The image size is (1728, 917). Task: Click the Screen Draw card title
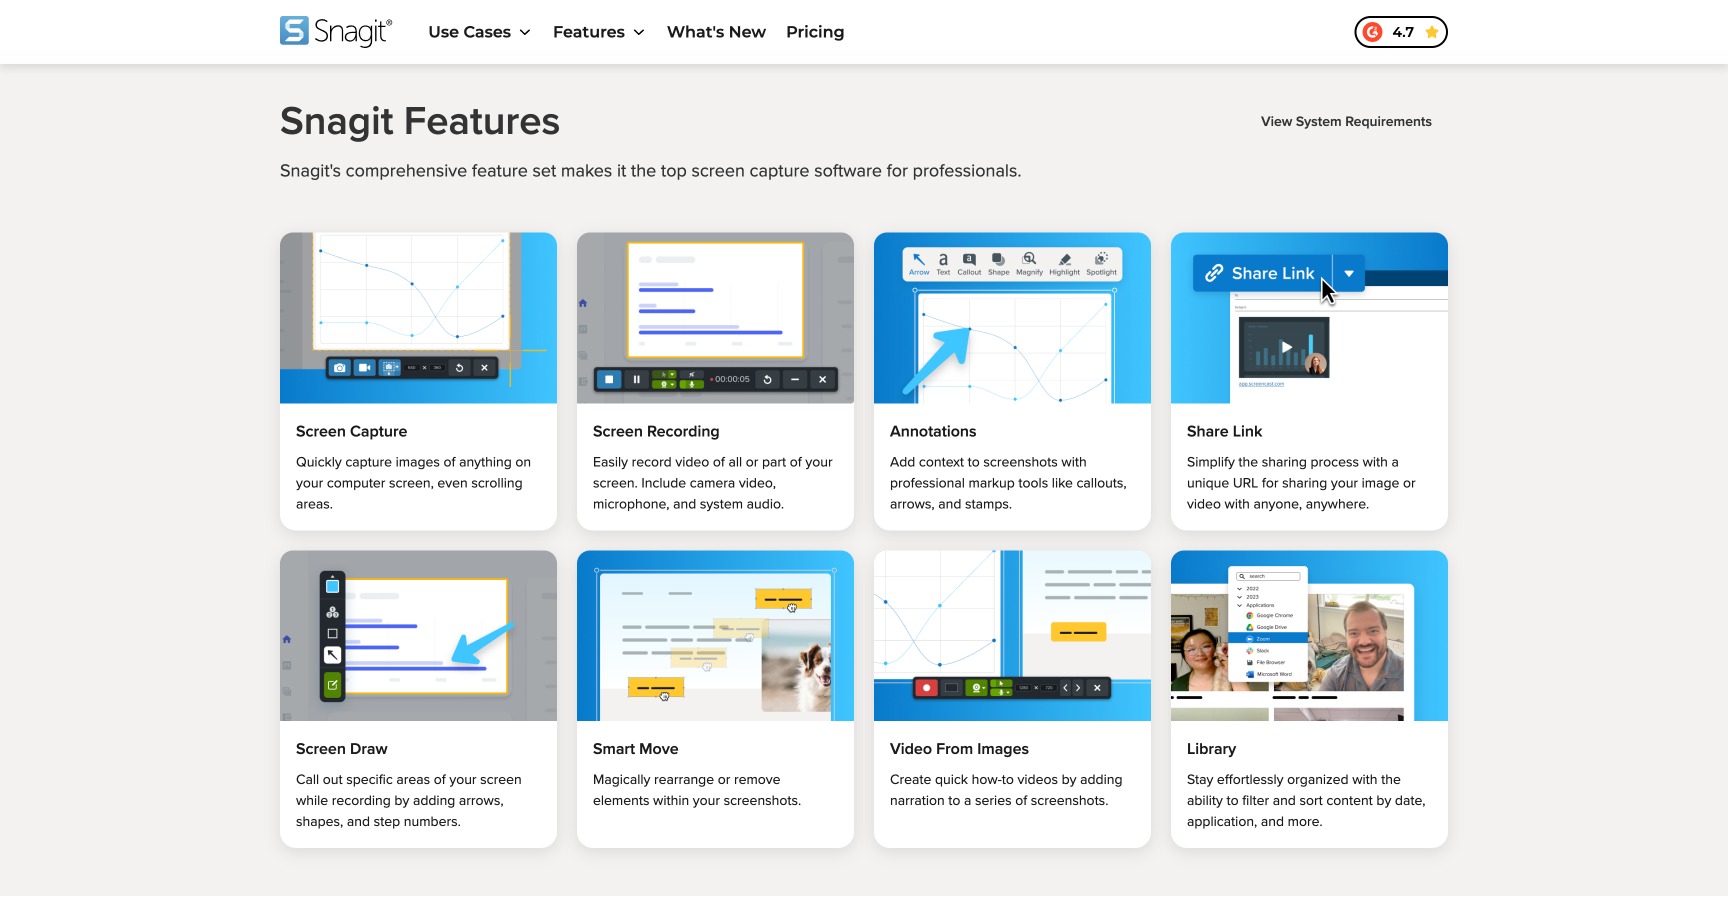coord(341,749)
